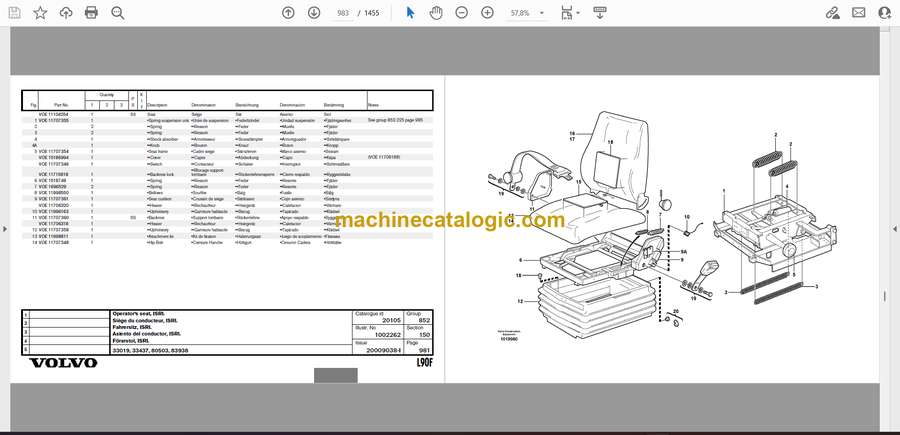Click catalogue id value 20105
This screenshot has height=435, width=900.
[x=392, y=321]
